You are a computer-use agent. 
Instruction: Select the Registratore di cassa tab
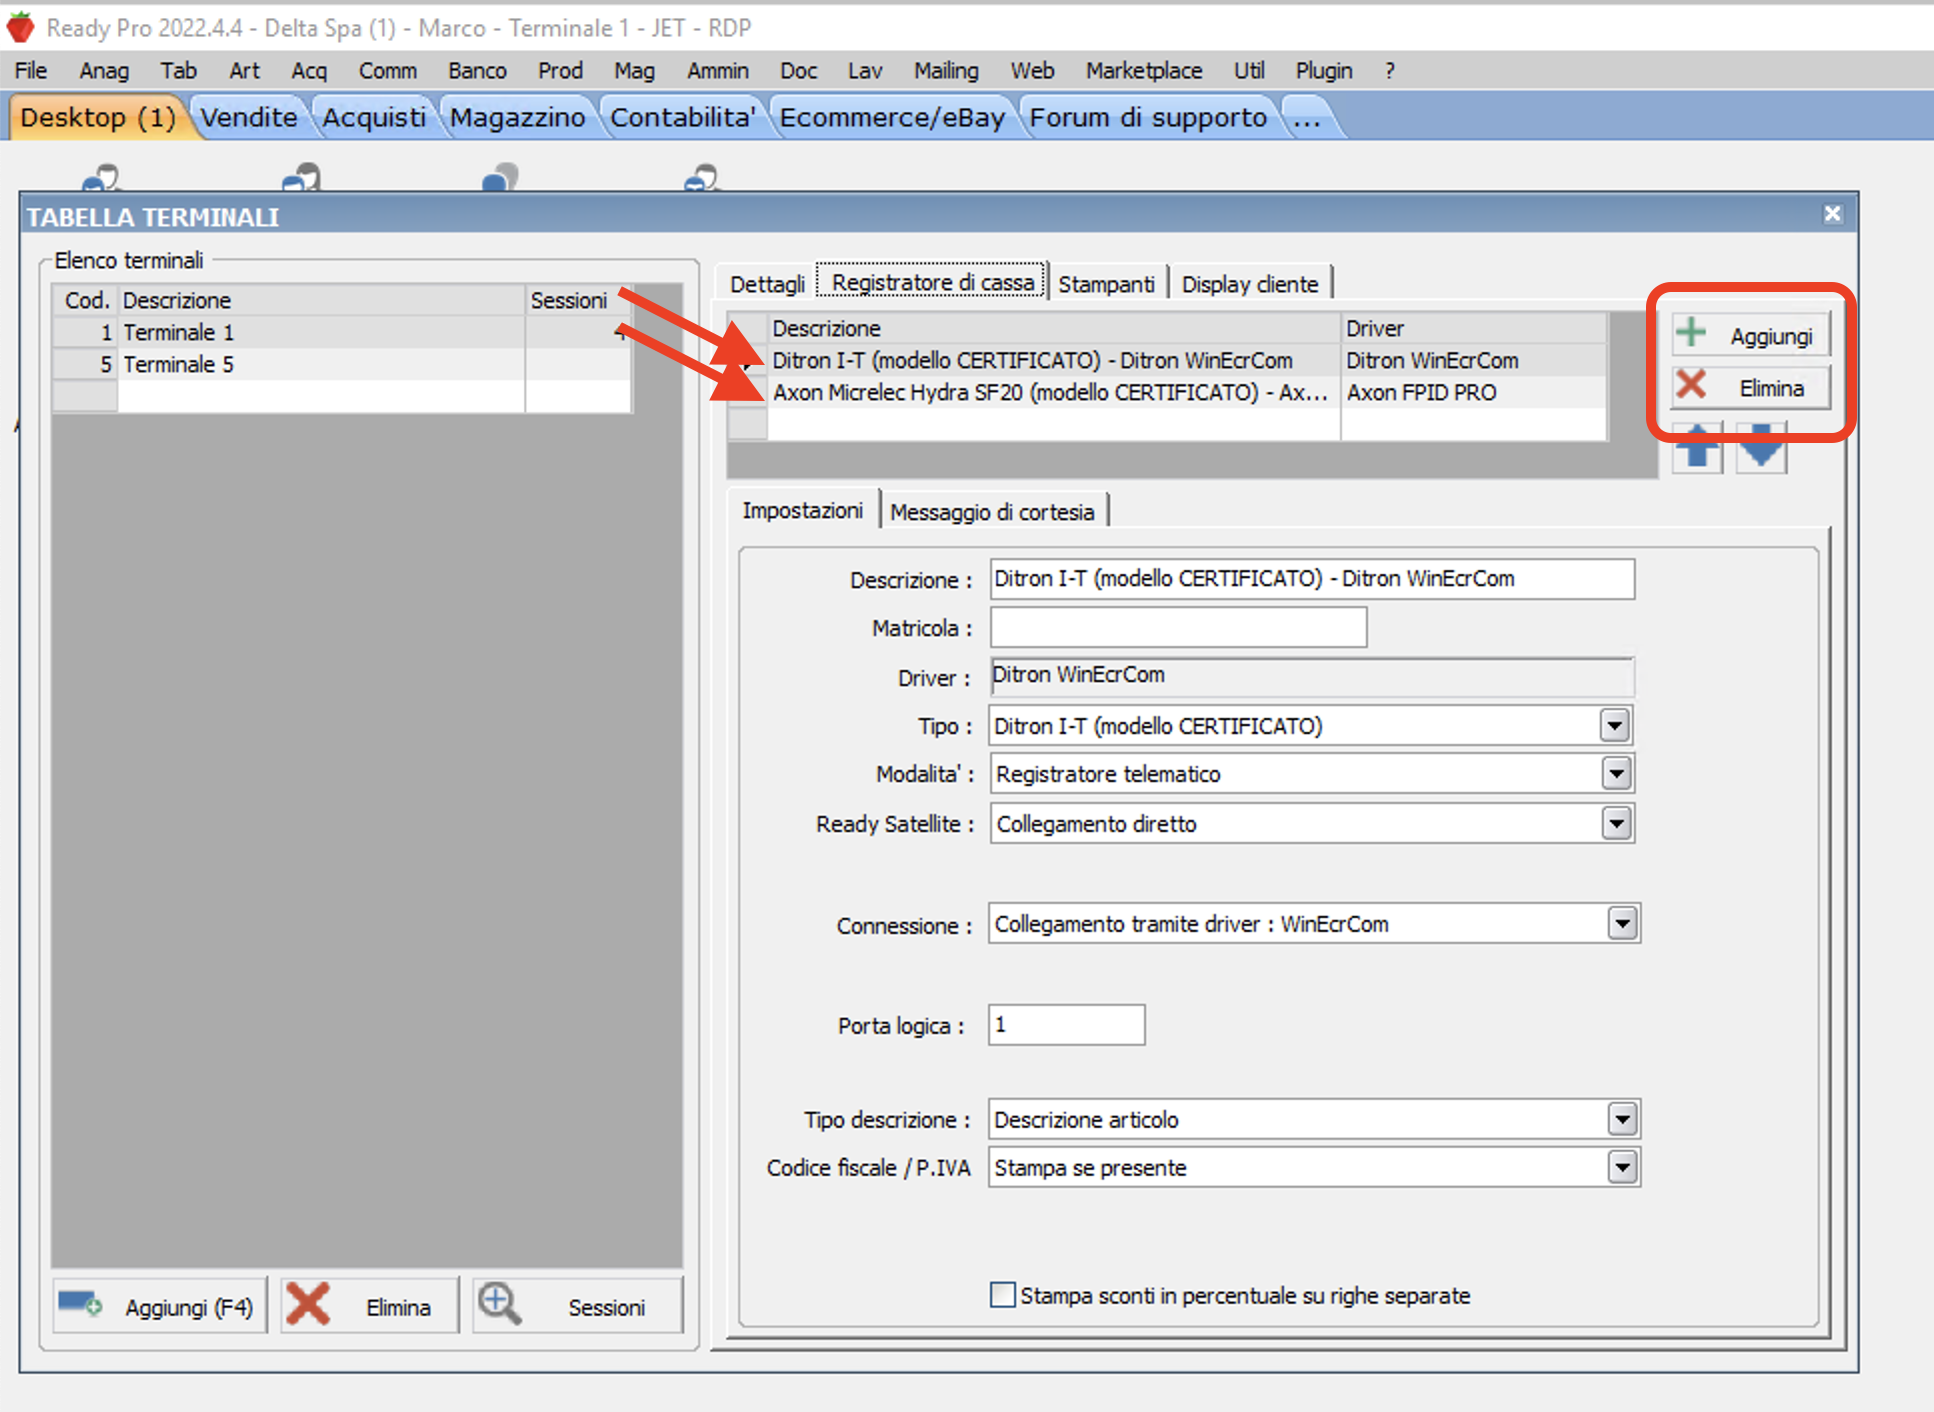click(x=932, y=282)
